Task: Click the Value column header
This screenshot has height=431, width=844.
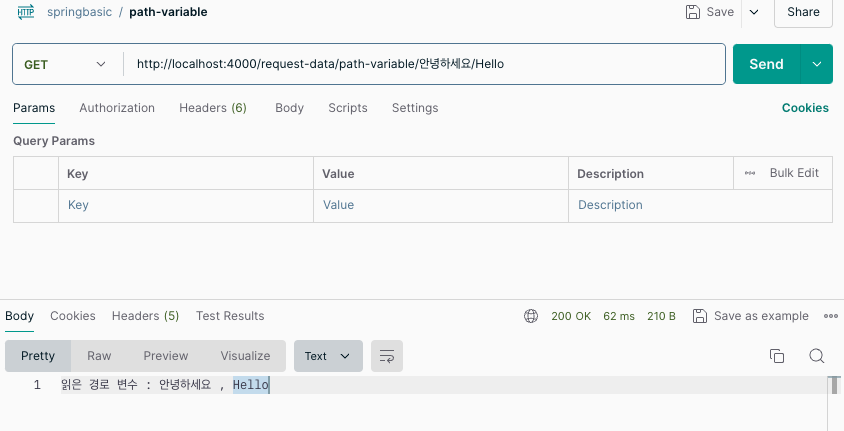Action: [338, 174]
